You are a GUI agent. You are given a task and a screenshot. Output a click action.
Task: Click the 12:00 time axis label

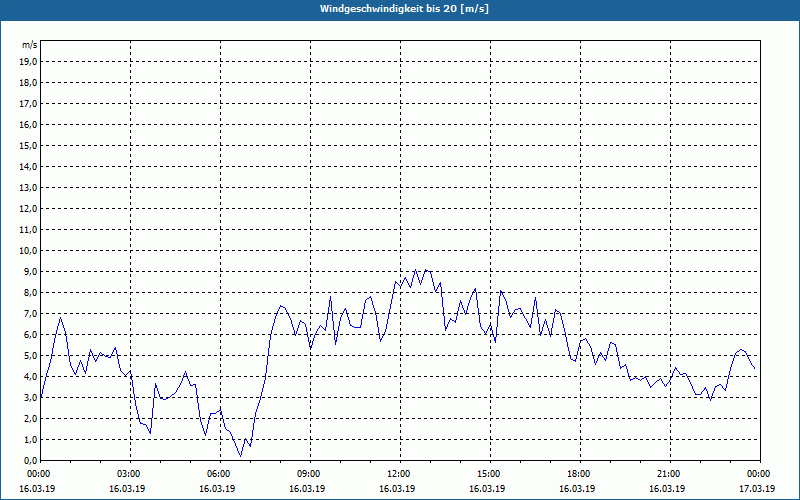(398, 474)
